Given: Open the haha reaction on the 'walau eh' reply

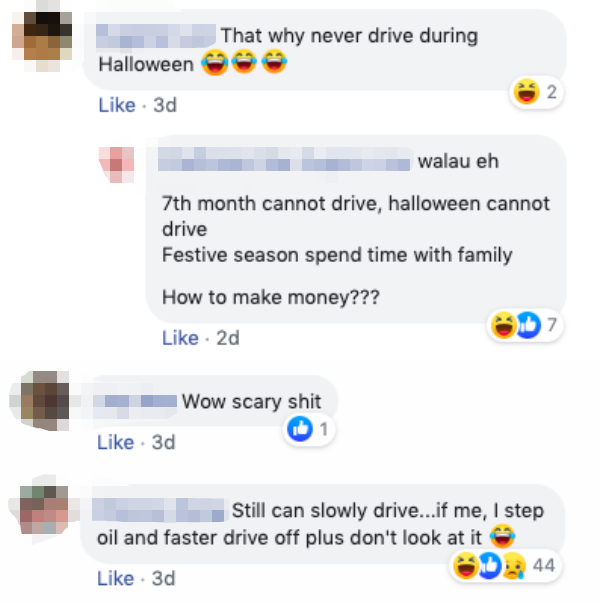Looking at the screenshot, I should 504,325.
